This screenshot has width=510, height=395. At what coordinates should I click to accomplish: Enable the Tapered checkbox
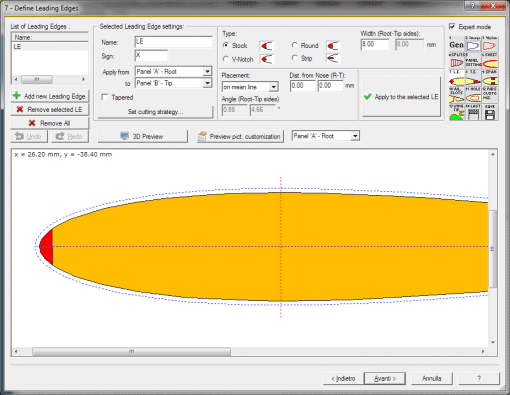click(x=105, y=97)
